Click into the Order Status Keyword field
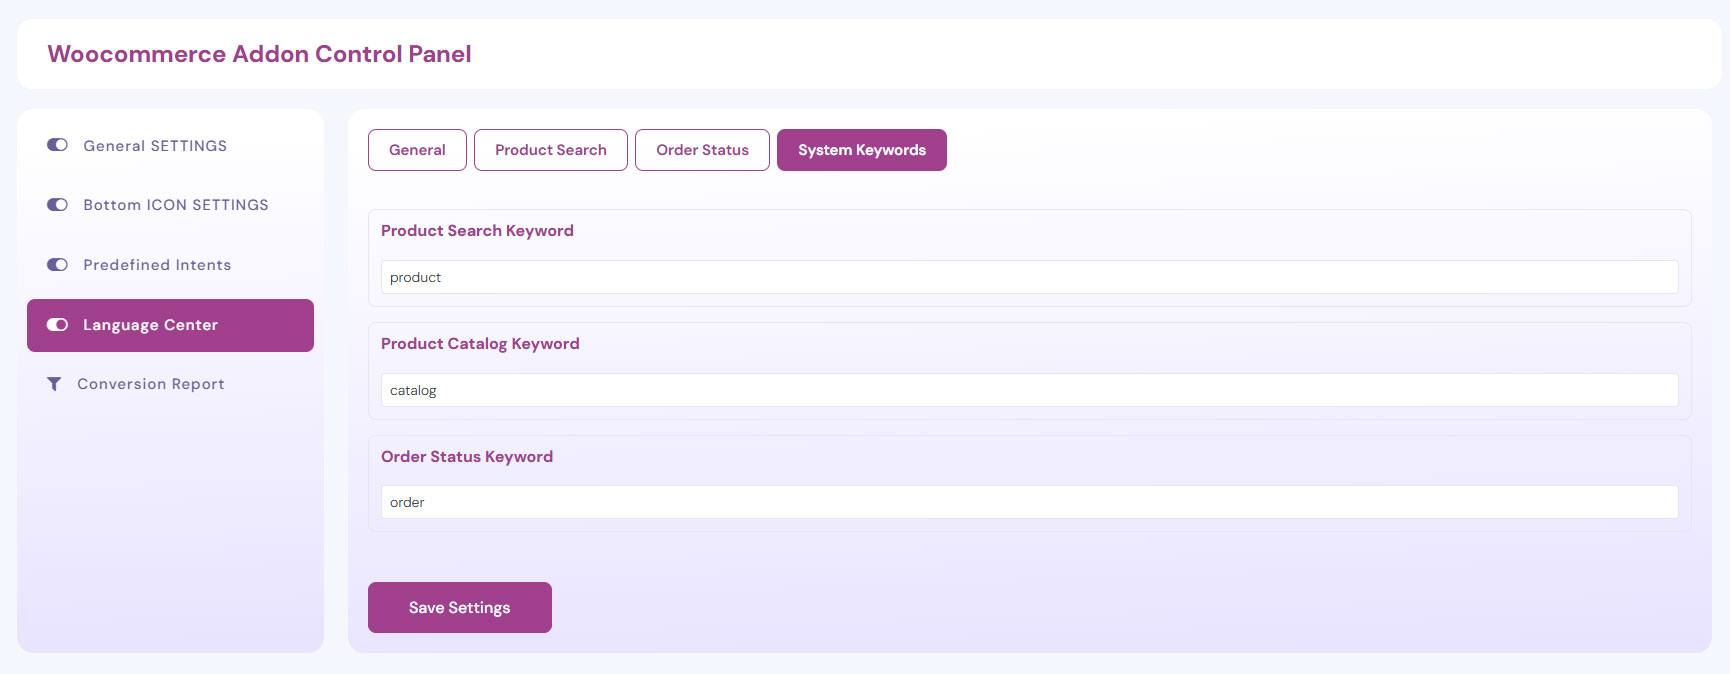Screen dimensions: 1730x674 tap(1028, 502)
